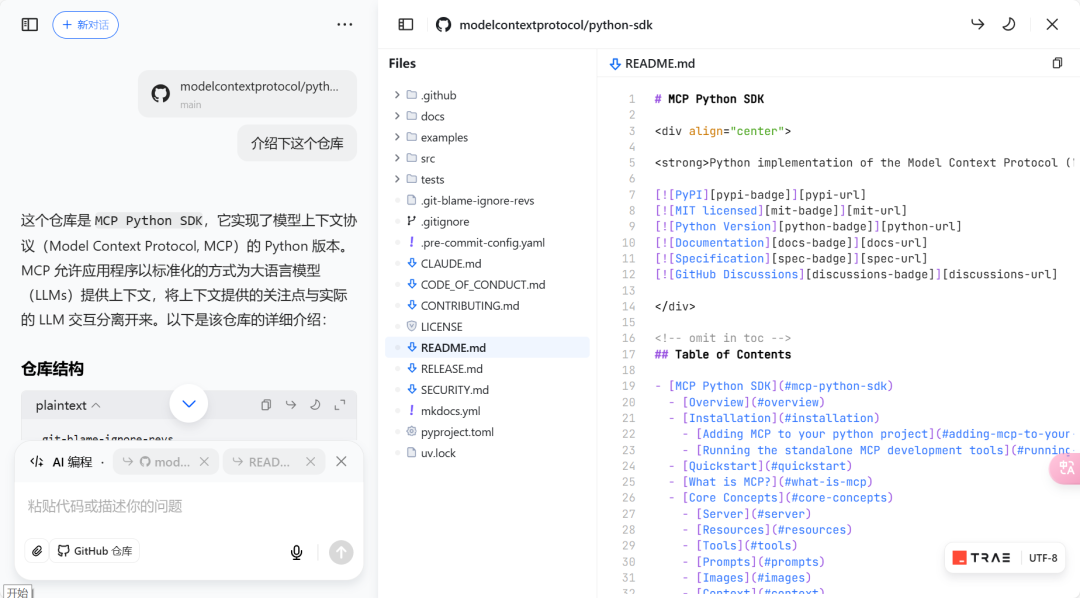Close the repository viewer panel

[1052, 25]
